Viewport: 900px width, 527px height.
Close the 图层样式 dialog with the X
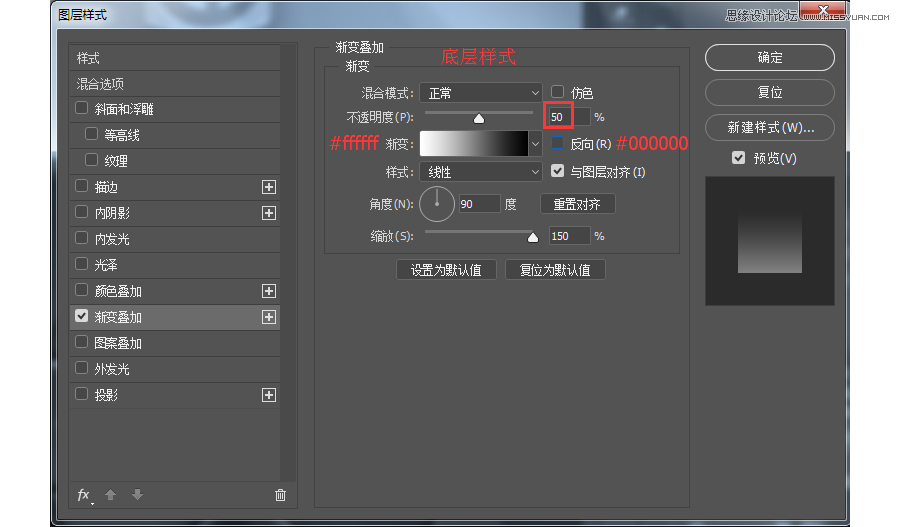tap(823, 10)
